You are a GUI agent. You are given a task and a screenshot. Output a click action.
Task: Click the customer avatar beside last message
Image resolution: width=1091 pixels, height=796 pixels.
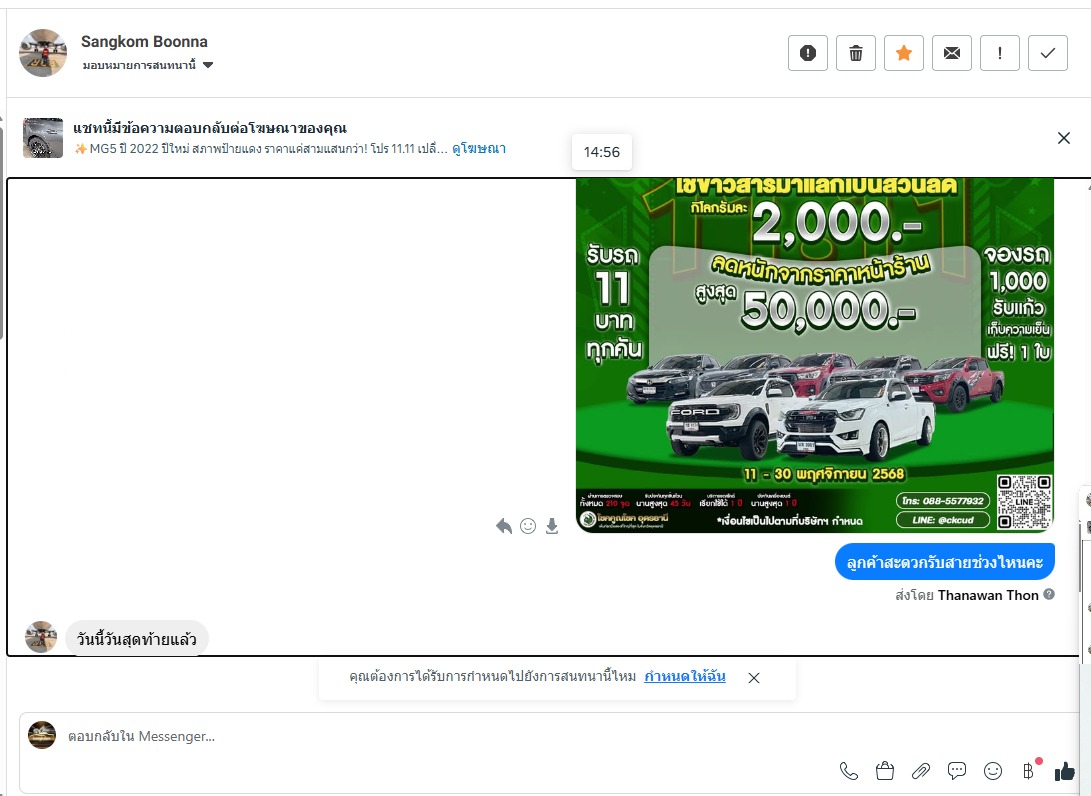[41, 637]
